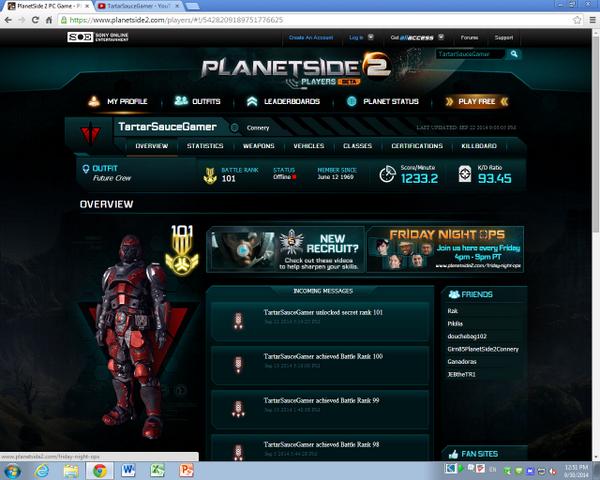Switch to the Certifications tab

click(417, 146)
